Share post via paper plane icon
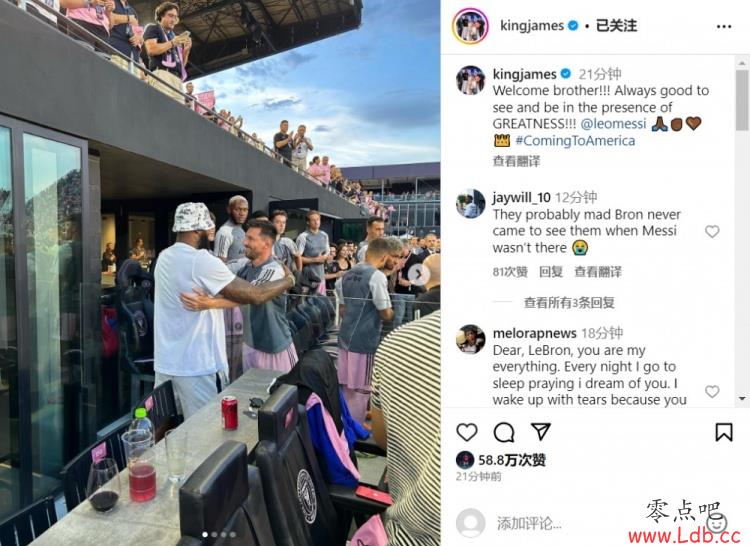Image resolution: width=750 pixels, height=546 pixels. 541,432
